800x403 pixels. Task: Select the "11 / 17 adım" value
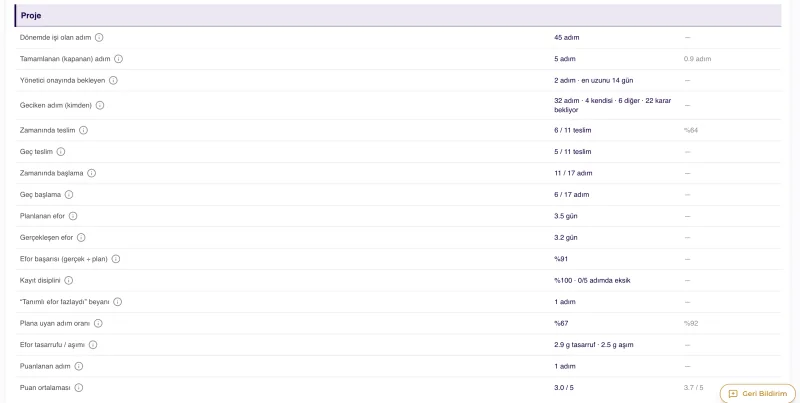coord(573,173)
